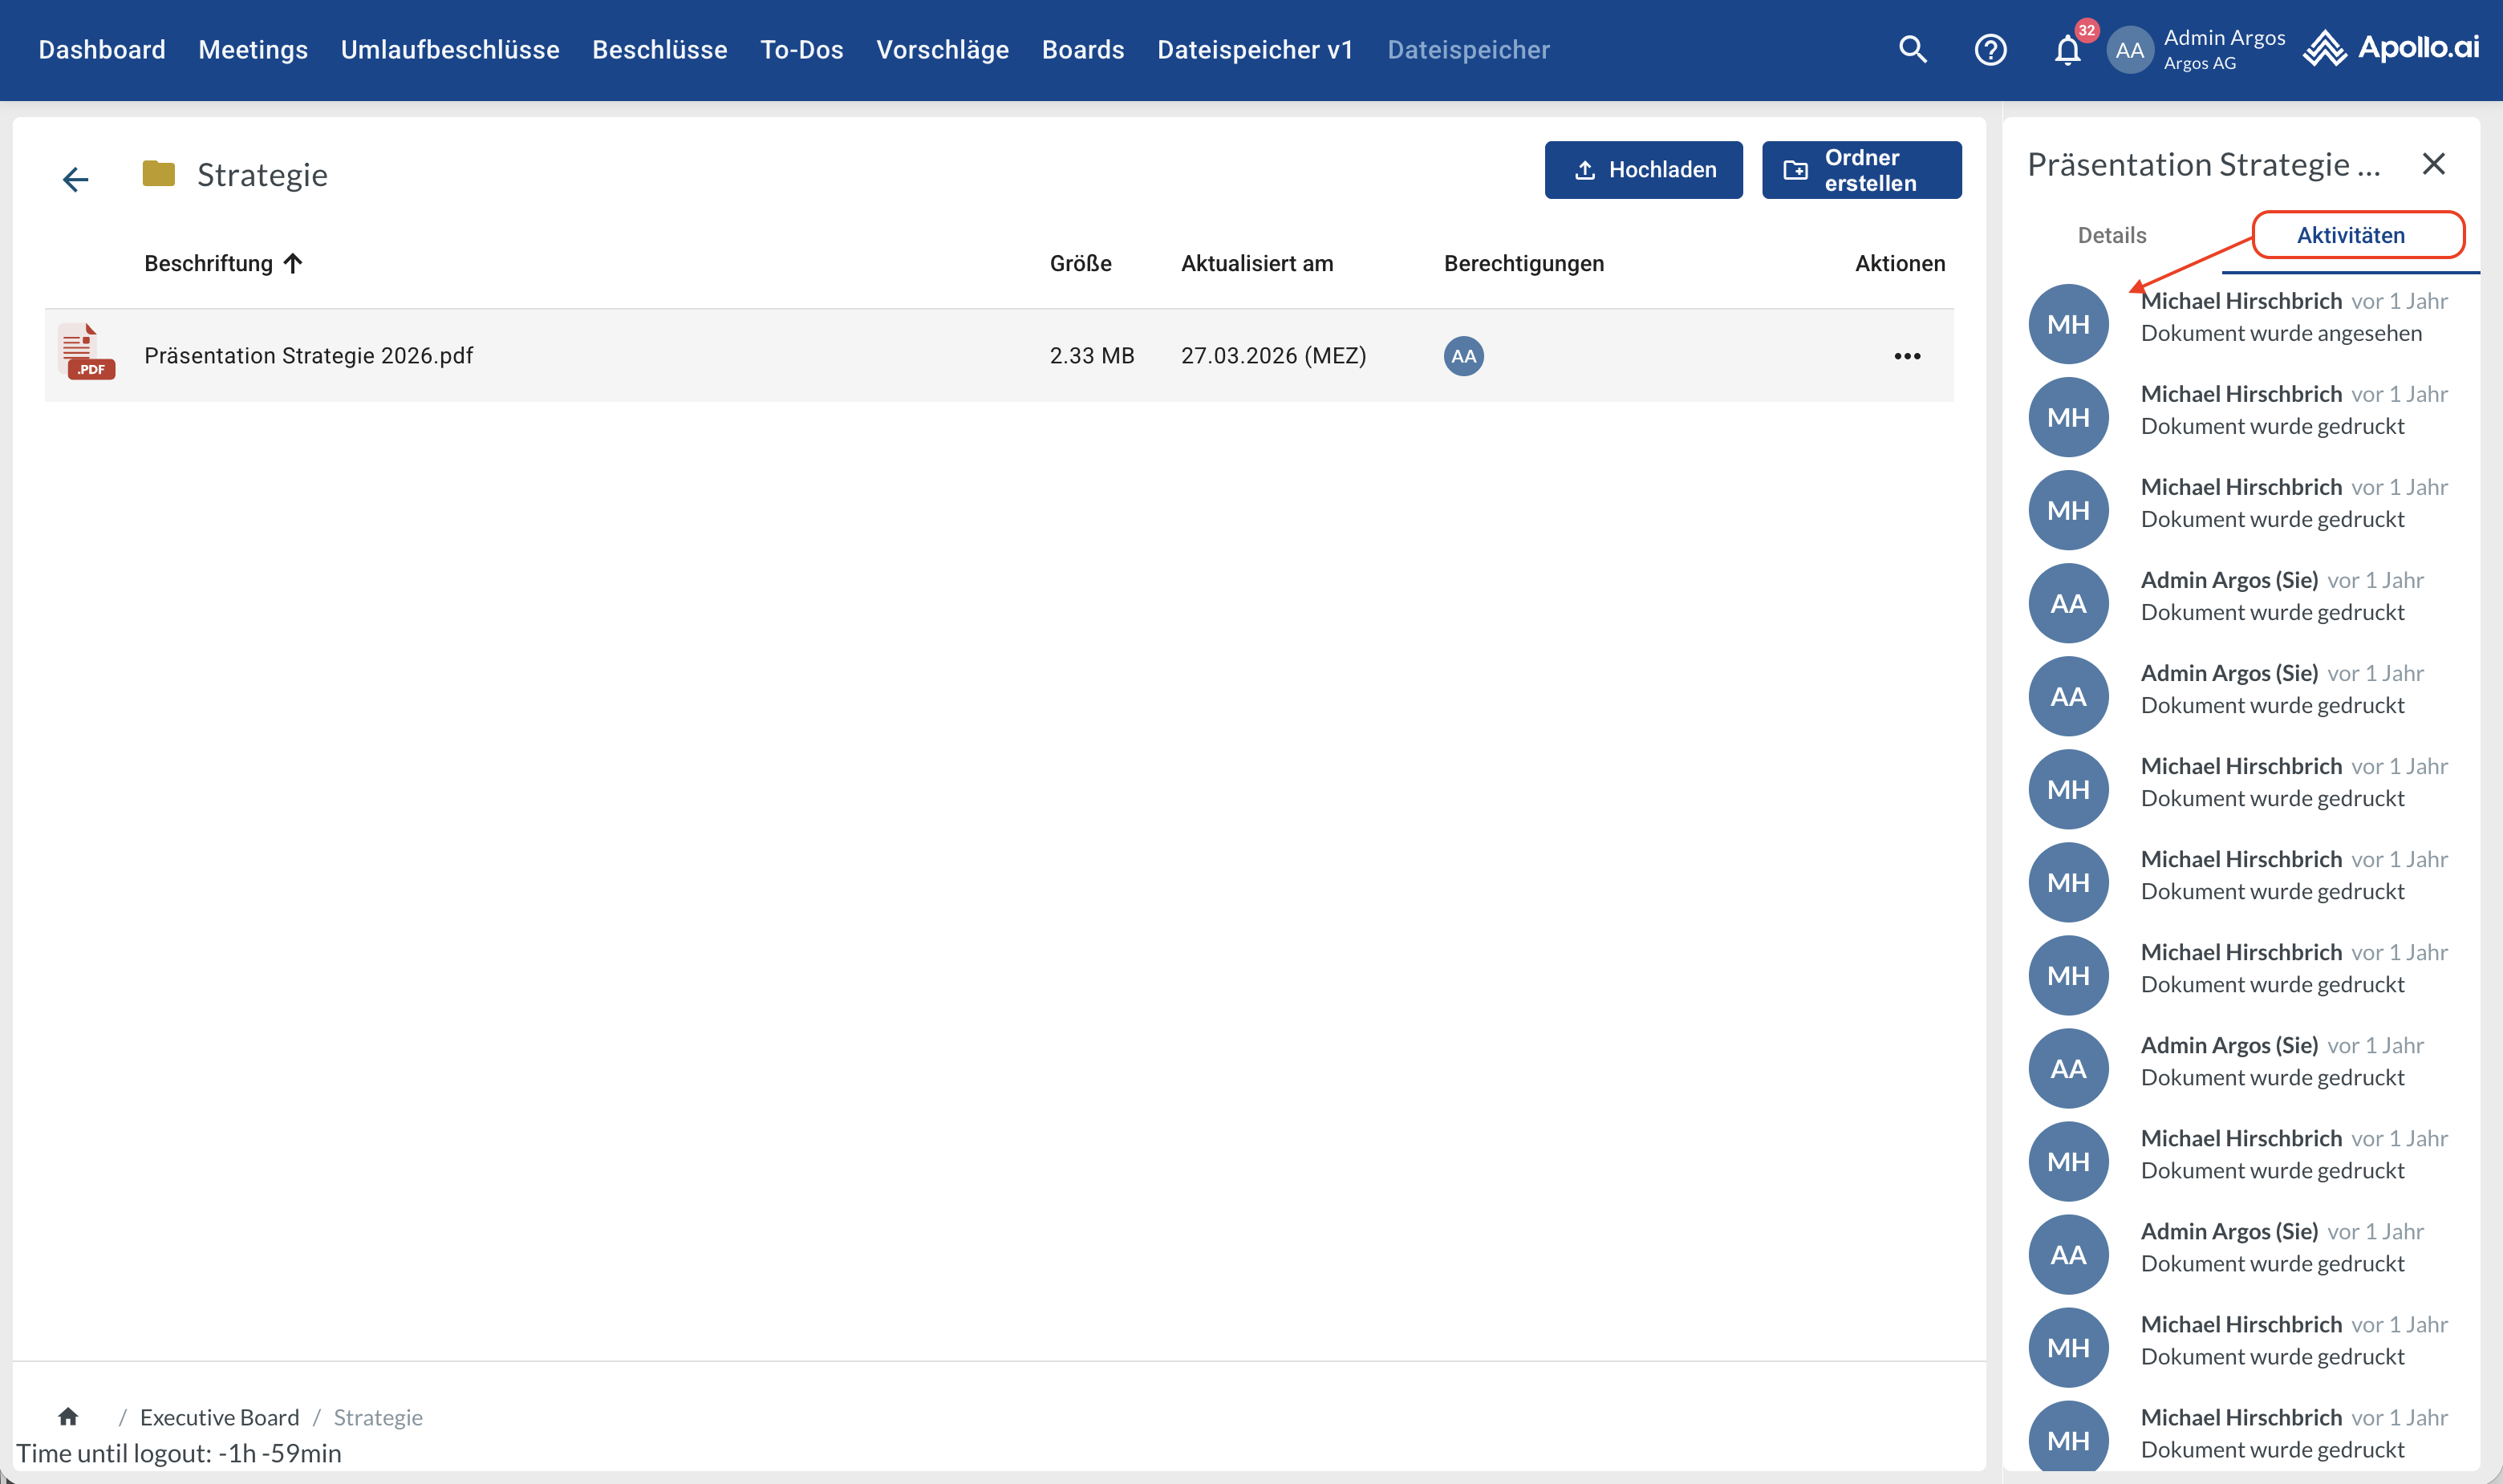Click the back arrow next to Strategie

click(x=76, y=179)
